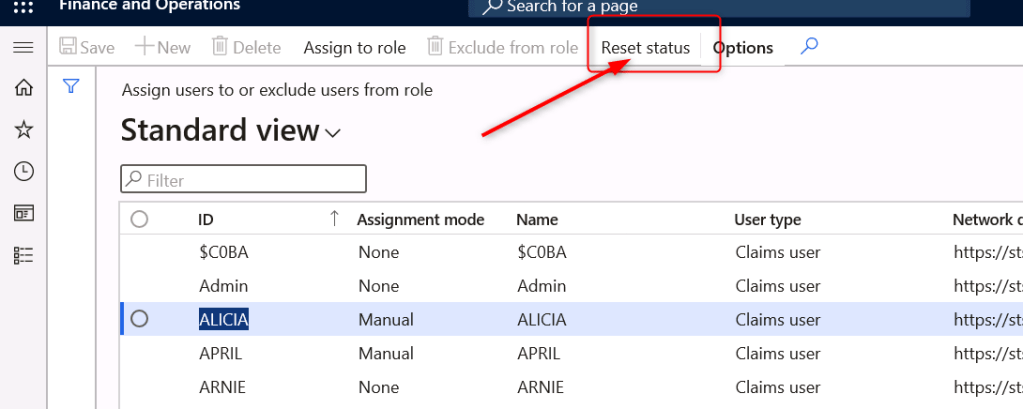Show the filter pane funnel icon
1023x409 pixels.
pyautogui.click(x=71, y=87)
